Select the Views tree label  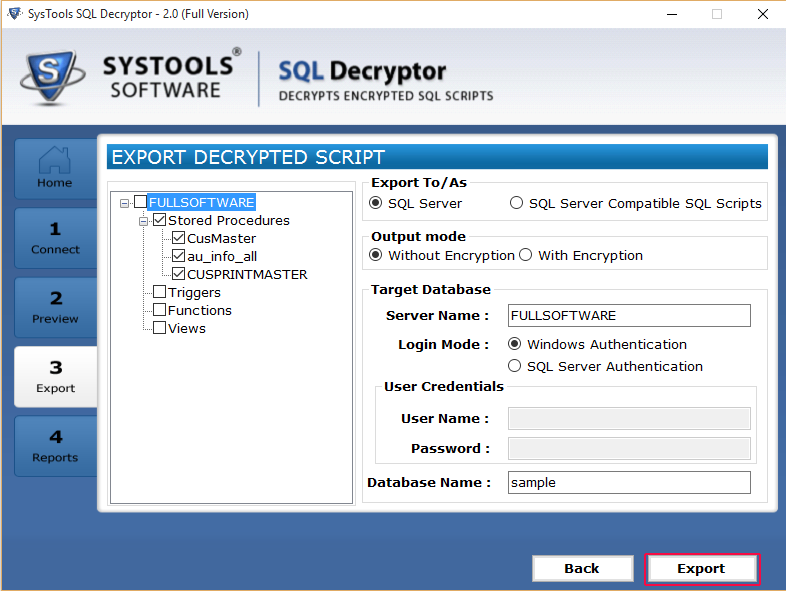point(186,328)
